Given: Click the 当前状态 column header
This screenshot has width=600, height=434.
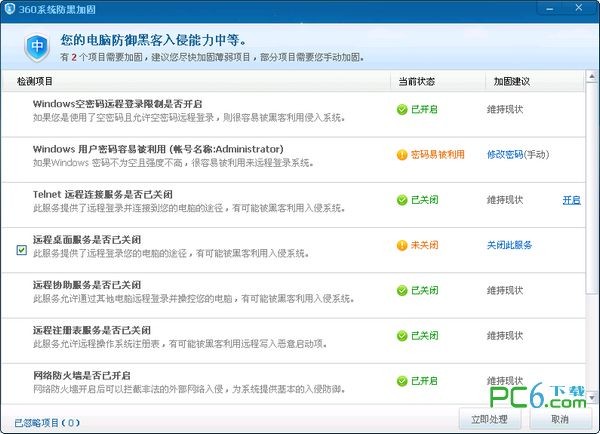Looking at the screenshot, I should click(416, 82).
